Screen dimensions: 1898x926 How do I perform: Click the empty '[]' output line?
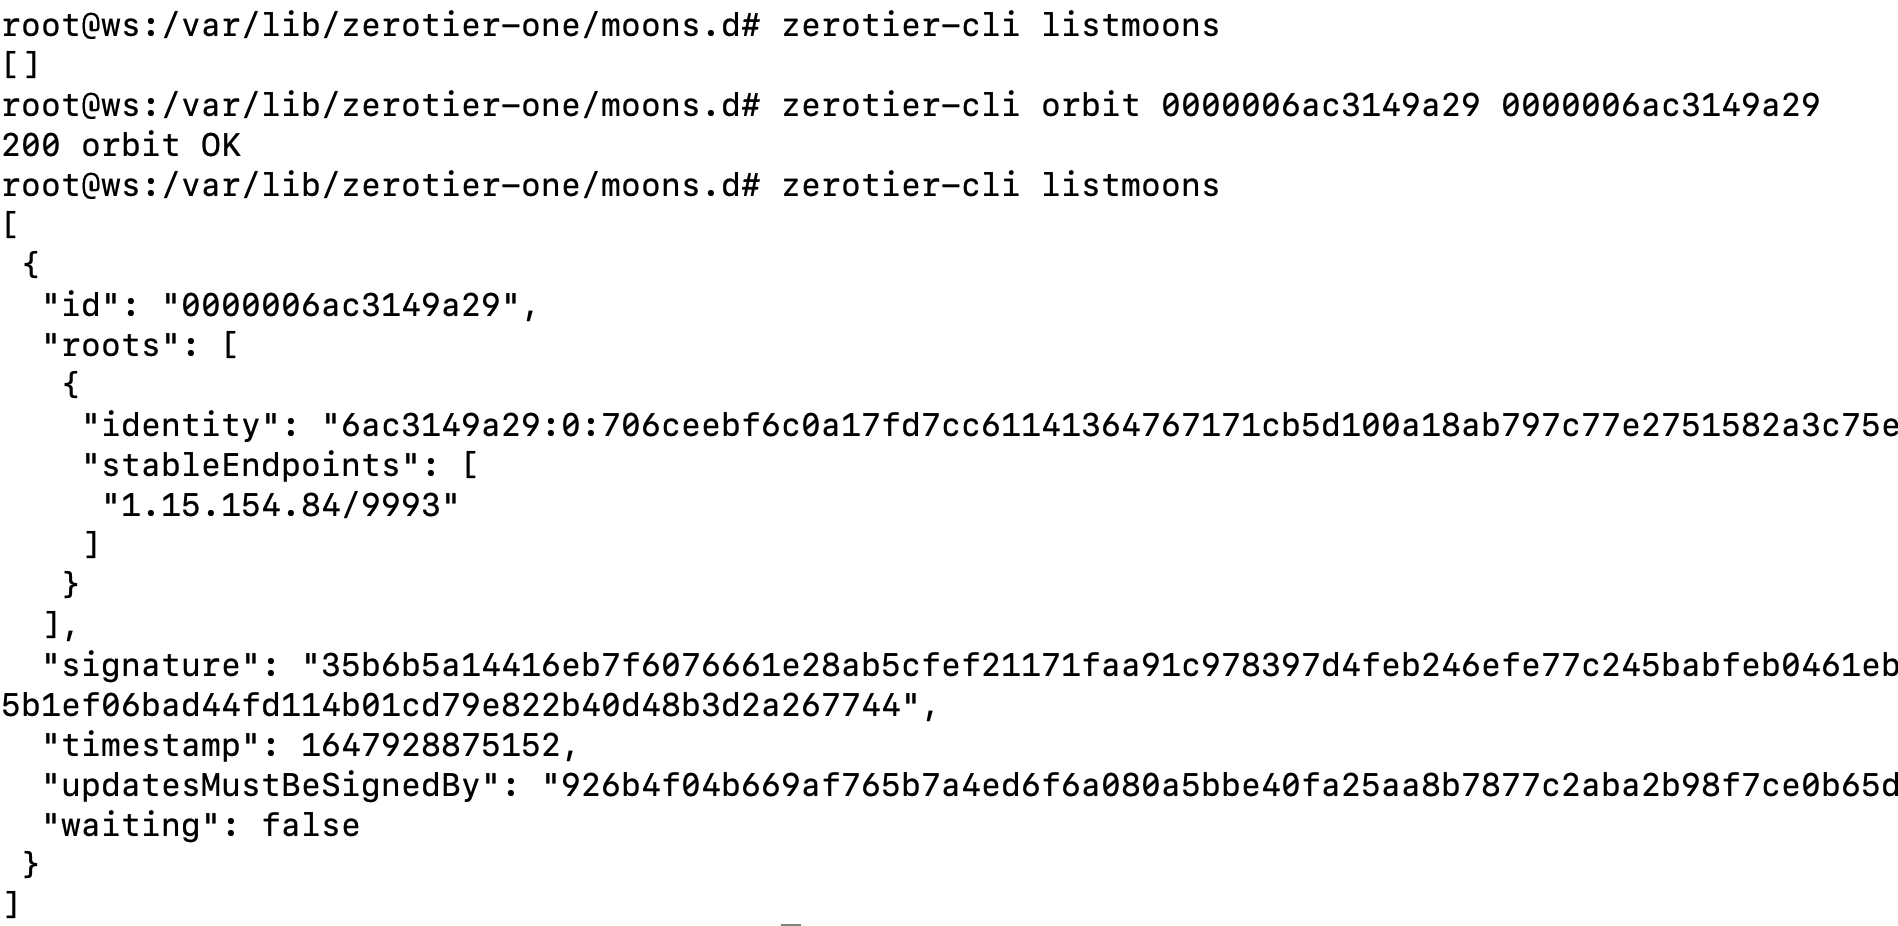tap(21, 65)
